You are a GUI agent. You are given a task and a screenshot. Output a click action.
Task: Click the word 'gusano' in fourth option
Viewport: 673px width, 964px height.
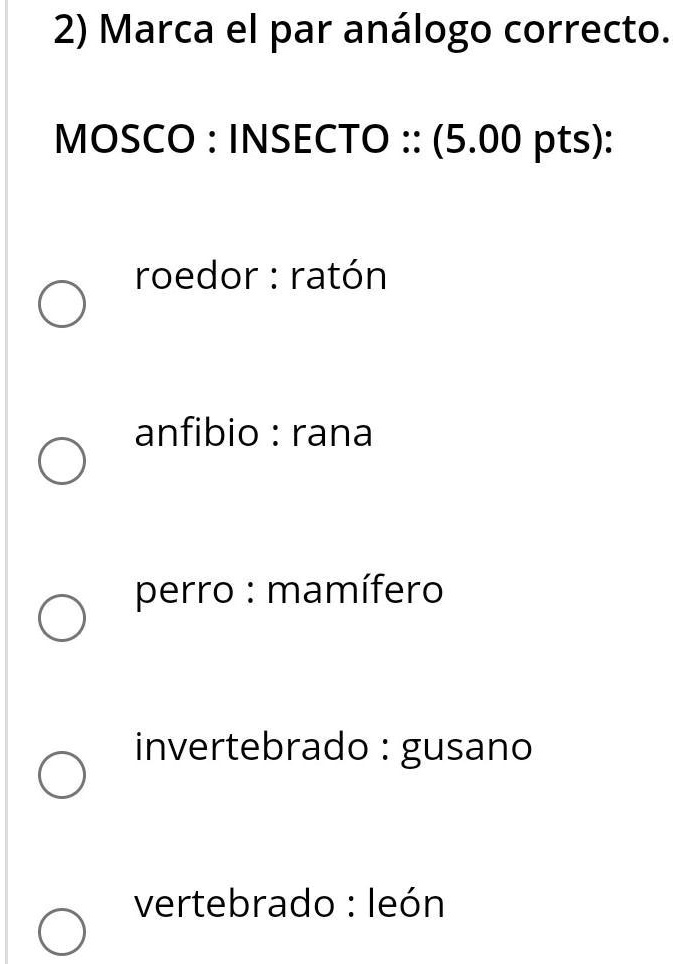(x=466, y=749)
